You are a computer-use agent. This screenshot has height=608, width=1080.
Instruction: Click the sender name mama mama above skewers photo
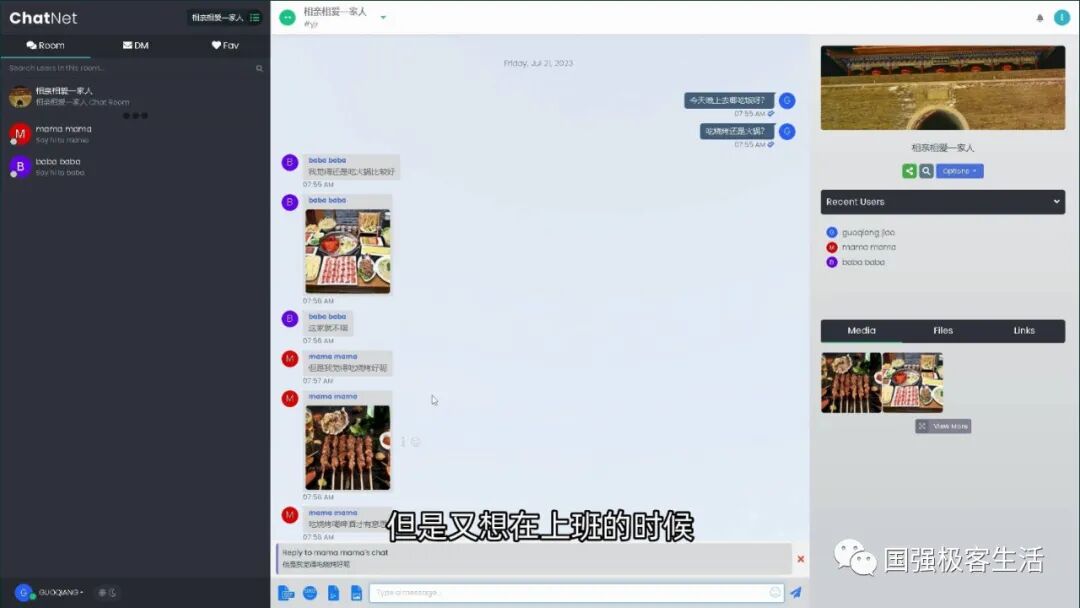coord(333,397)
